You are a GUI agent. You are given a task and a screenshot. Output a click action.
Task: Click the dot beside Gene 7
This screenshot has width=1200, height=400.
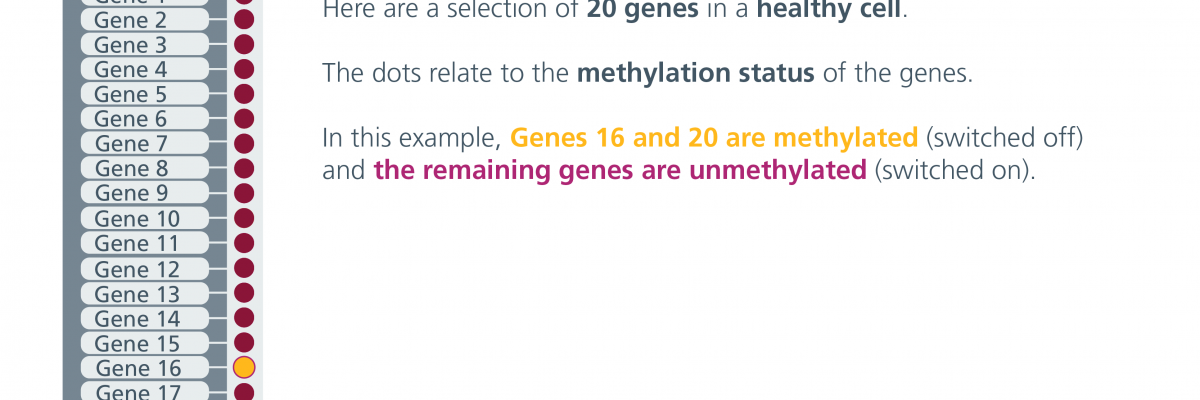pos(244,144)
